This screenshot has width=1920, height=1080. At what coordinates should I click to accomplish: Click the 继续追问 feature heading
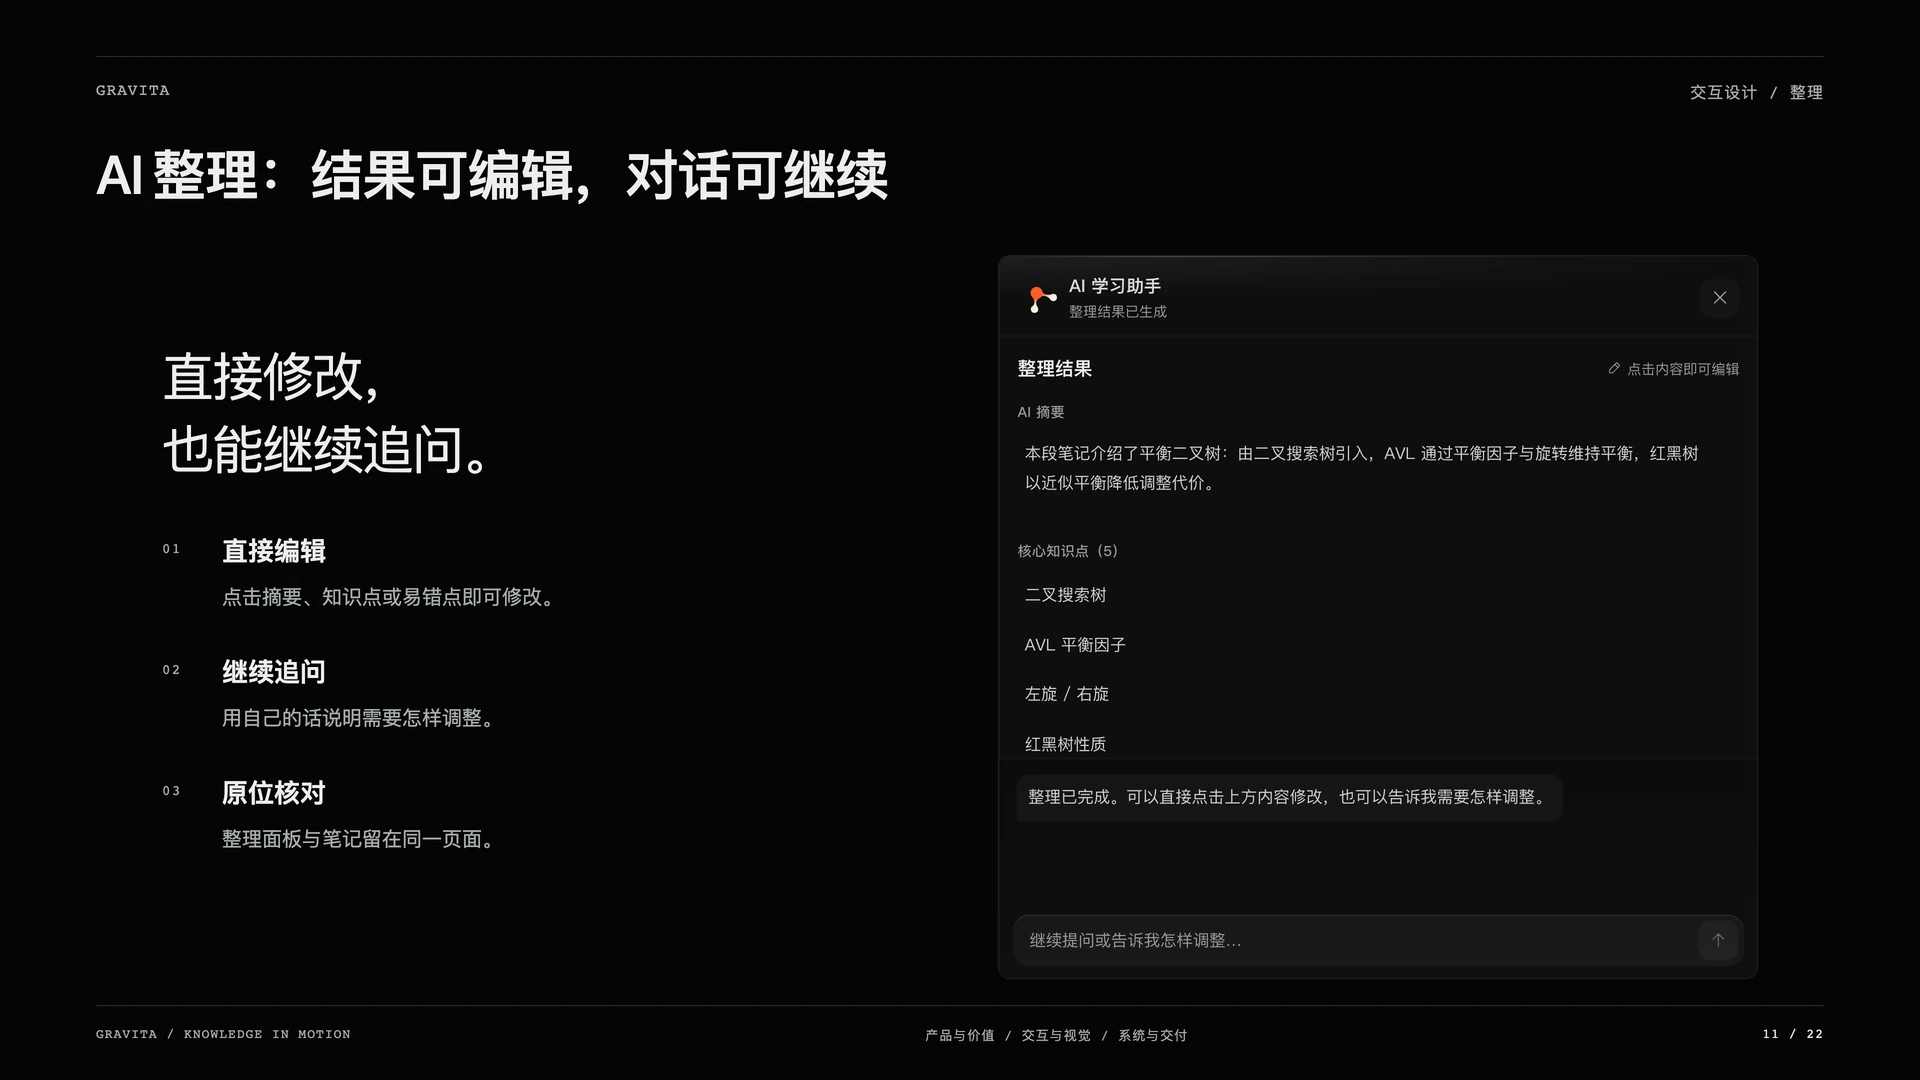pyautogui.click(x=274, y=672)
